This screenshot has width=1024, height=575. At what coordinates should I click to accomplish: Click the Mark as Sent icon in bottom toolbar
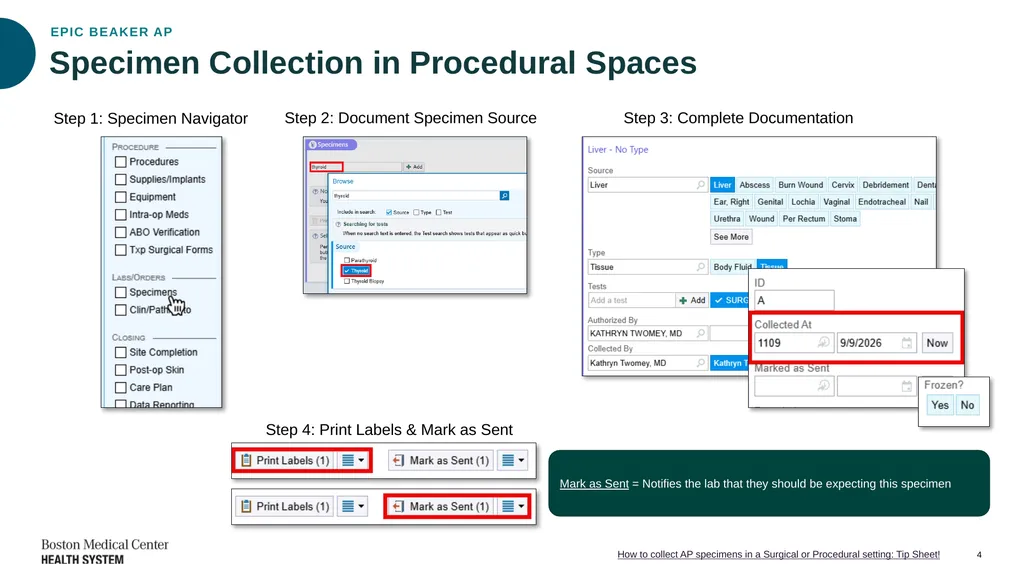coord(398,506)
